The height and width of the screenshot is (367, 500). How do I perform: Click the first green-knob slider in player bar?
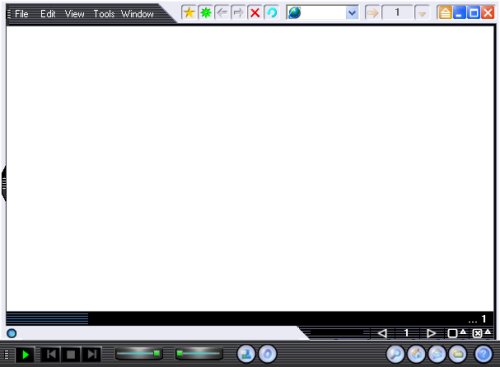point(139,354)
